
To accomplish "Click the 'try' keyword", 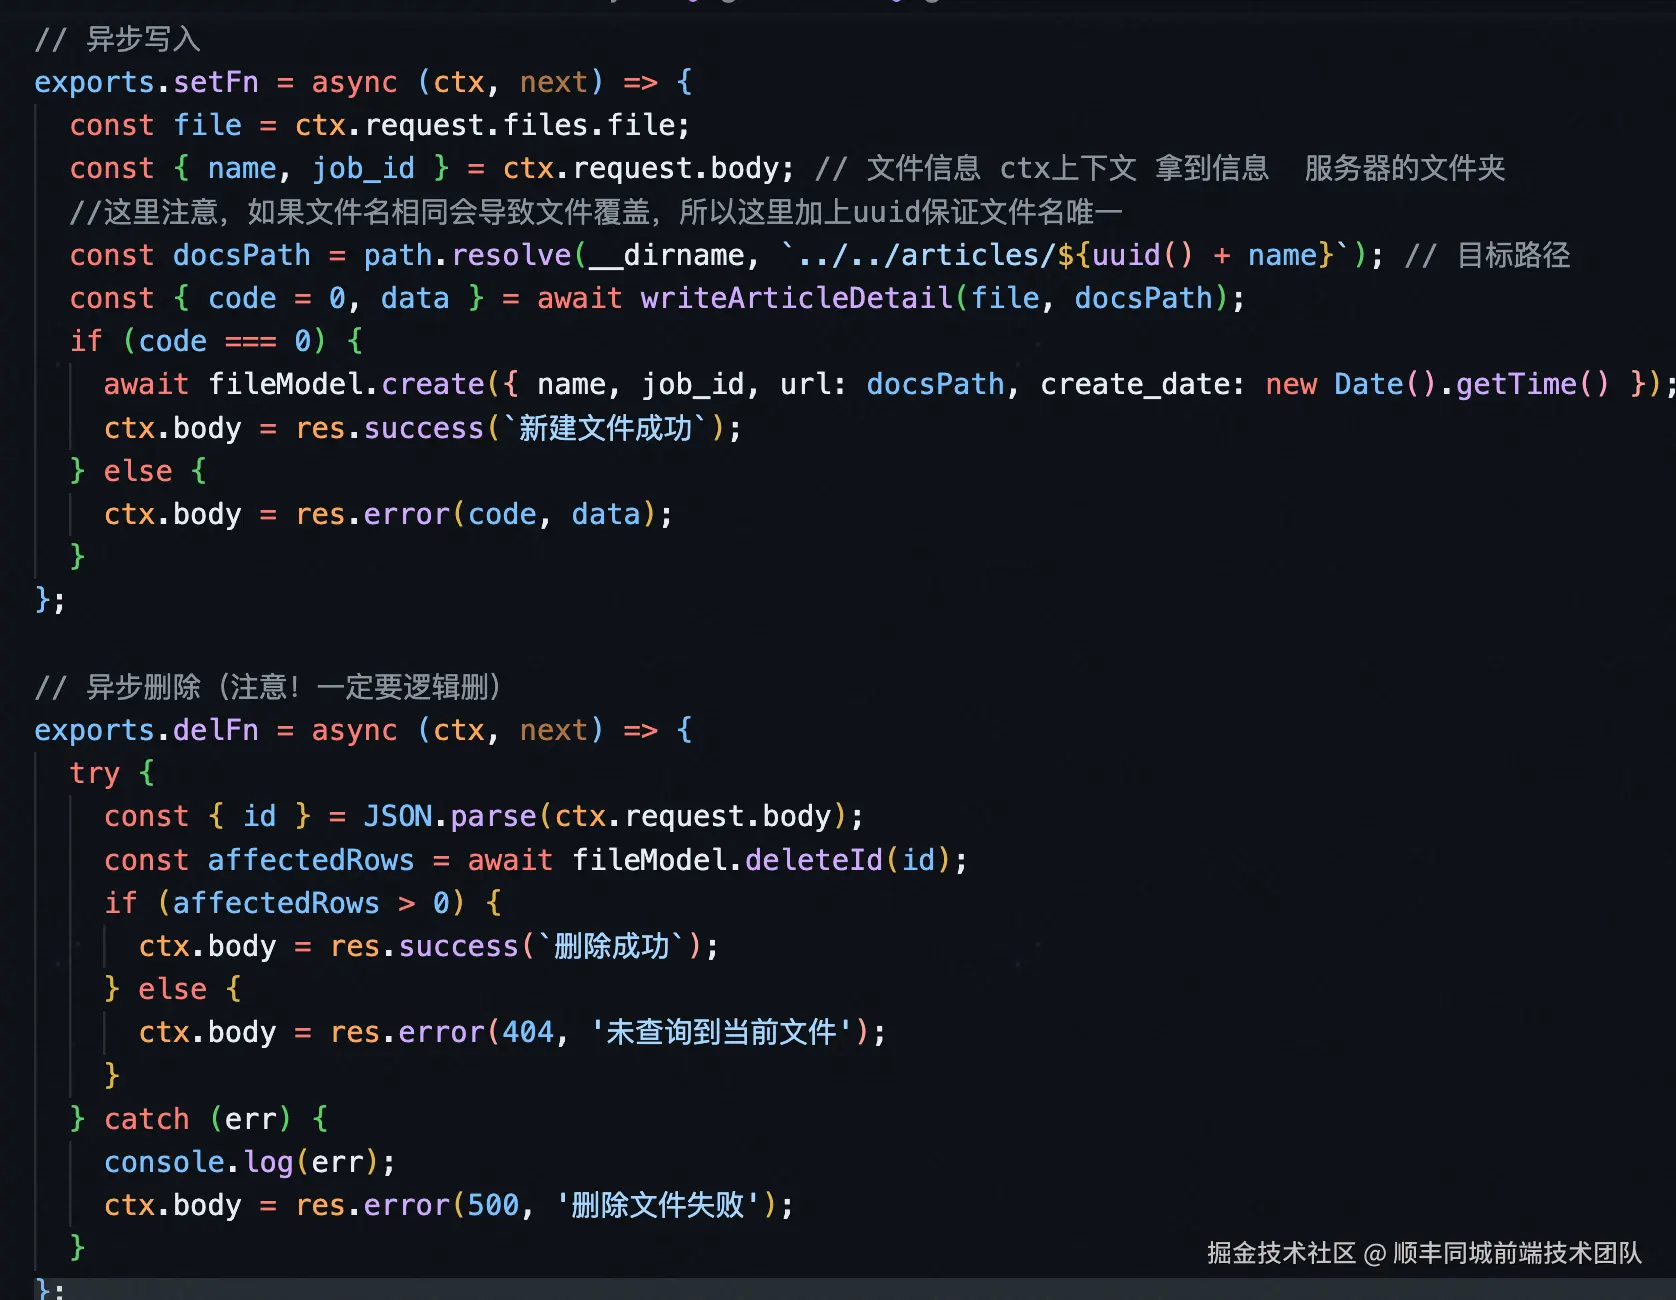I will coord(94,773).
